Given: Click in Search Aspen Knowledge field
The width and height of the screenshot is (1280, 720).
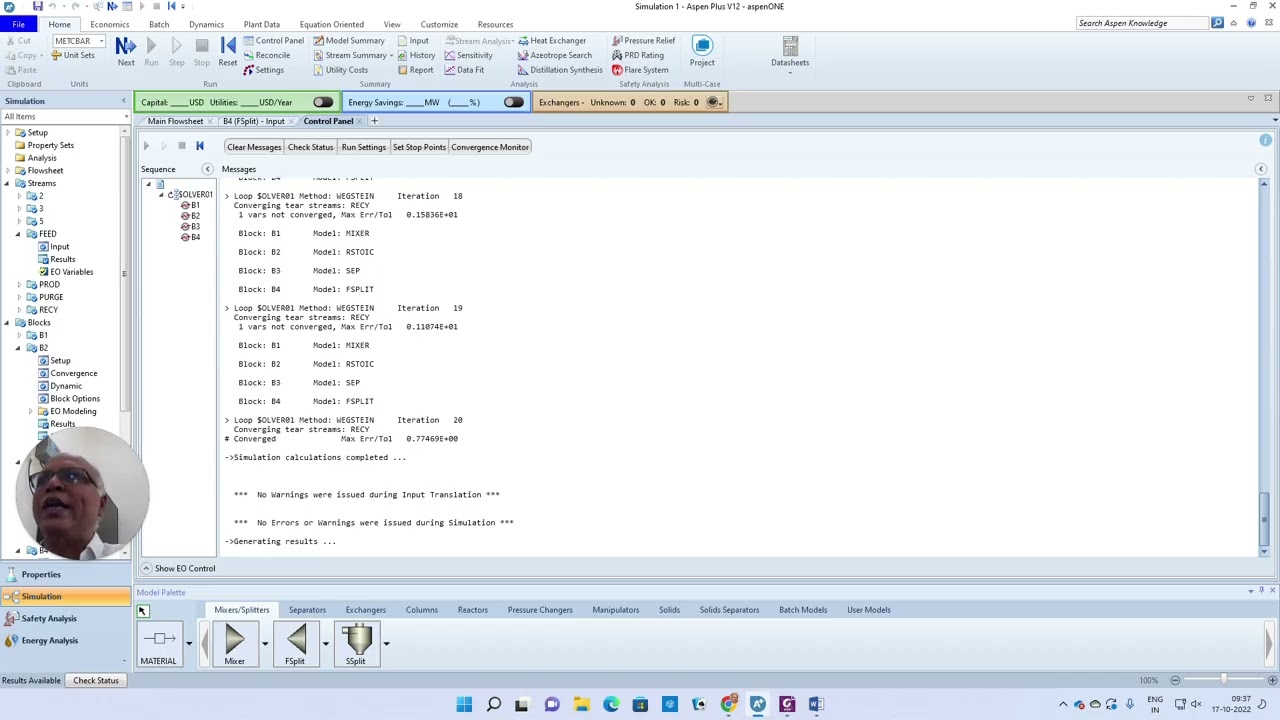Looking at the screenshot, I should tap(1142, 23).
